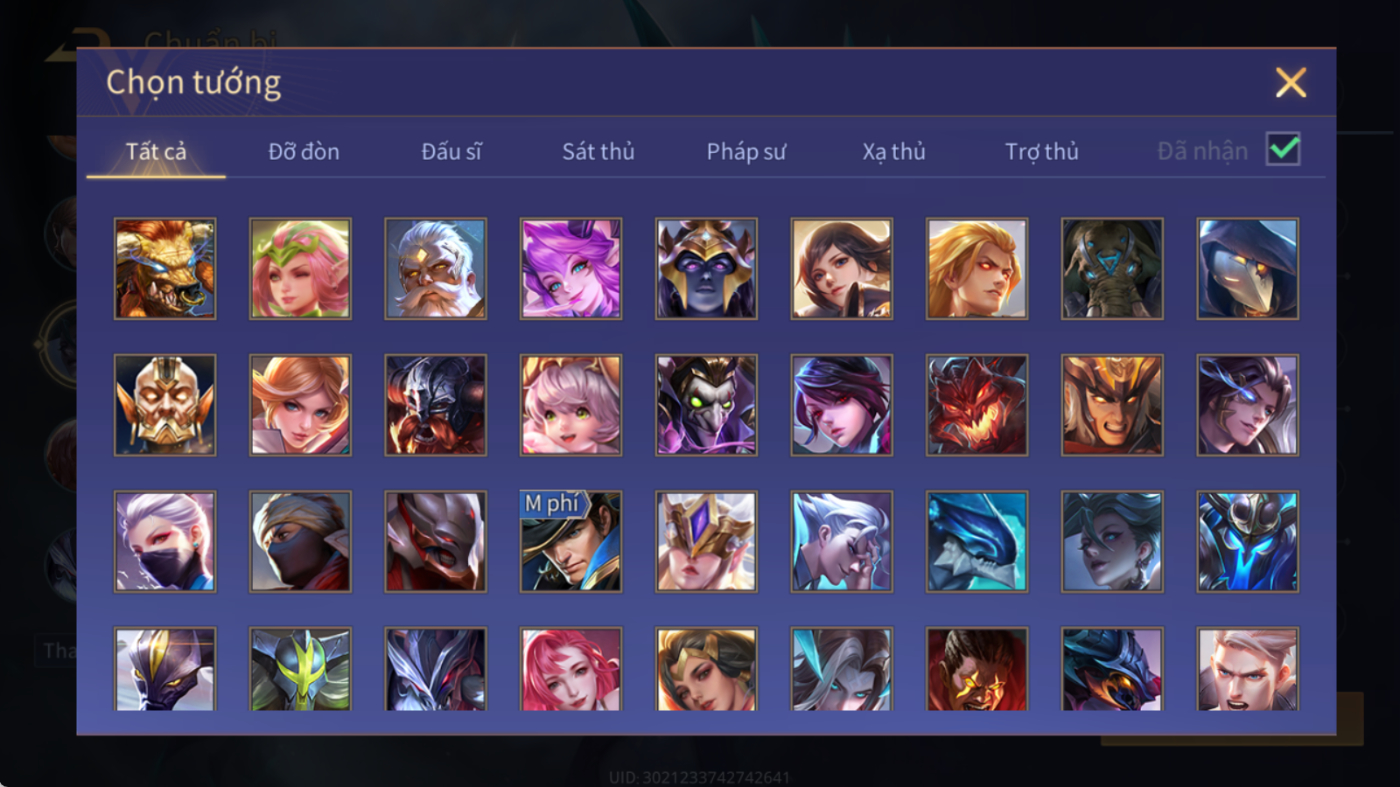Select the Tất cả tab
This screenshot has width=1400, height=787.
(156, 151)
